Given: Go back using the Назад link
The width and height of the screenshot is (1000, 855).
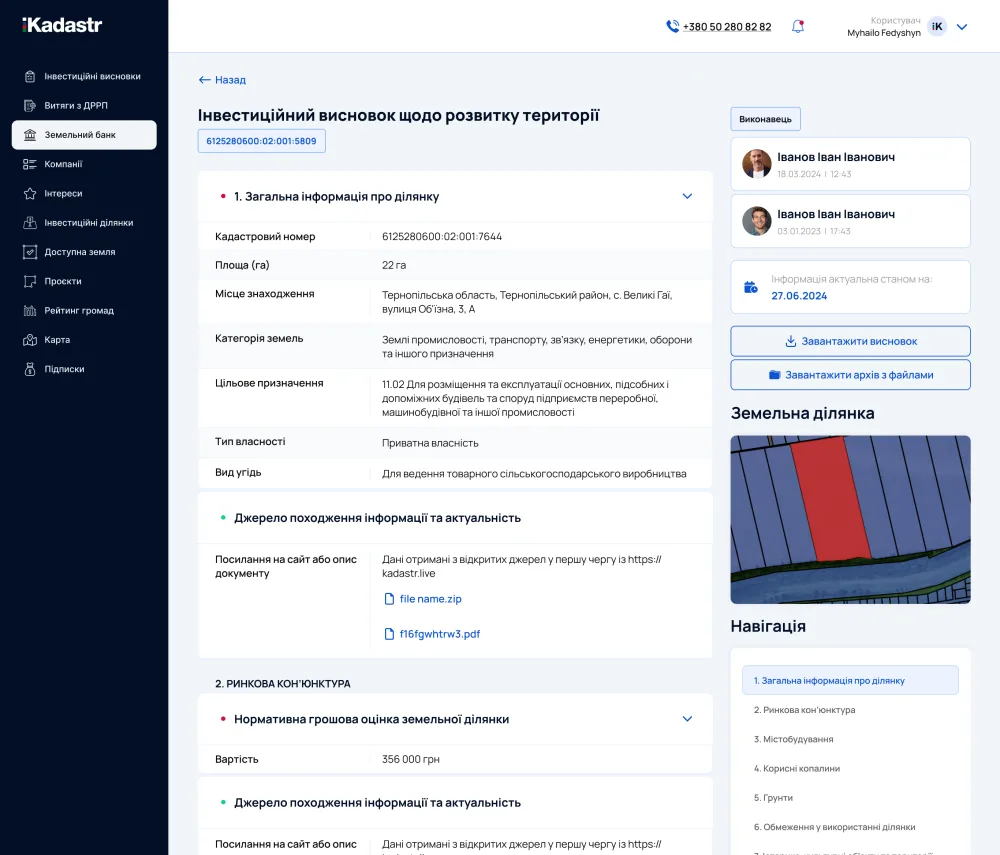Looking at the screenshot, I should coord(222,80).
